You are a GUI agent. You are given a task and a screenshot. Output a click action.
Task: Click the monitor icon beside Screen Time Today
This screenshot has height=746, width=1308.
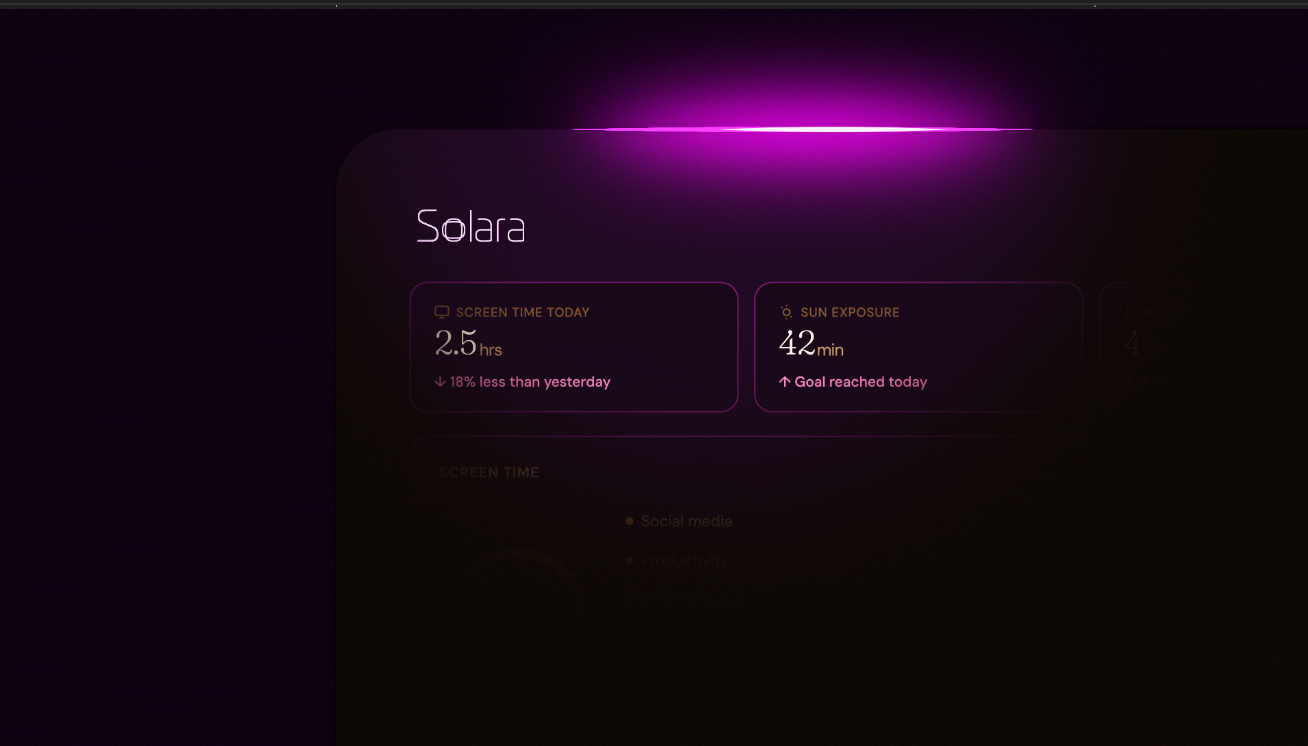click(442, 312)
